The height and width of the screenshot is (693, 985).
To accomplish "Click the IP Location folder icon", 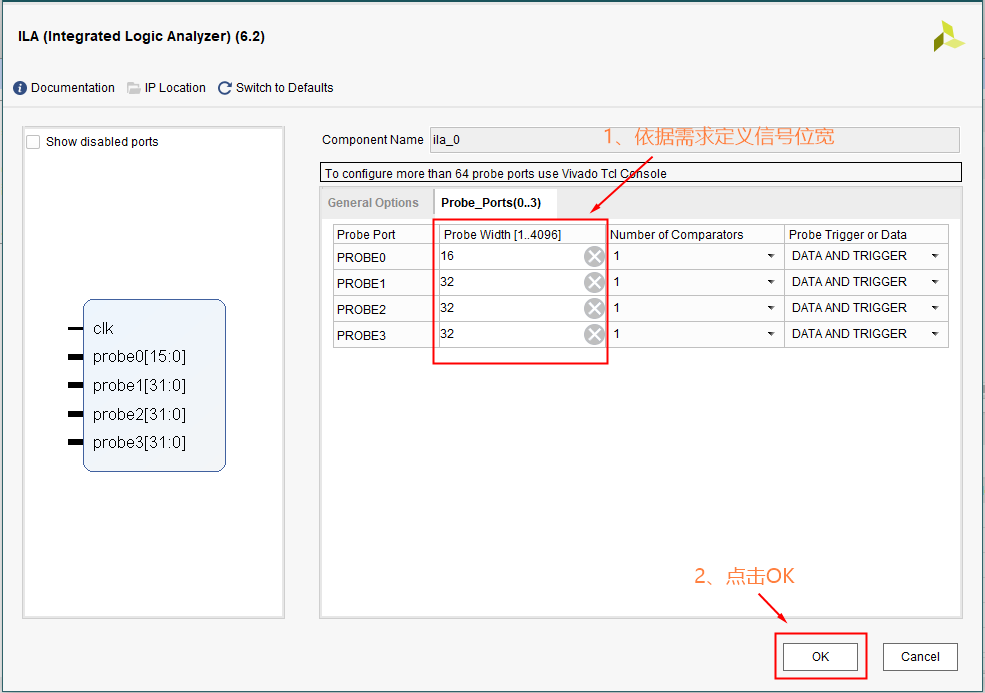I will tap(134, 88).
